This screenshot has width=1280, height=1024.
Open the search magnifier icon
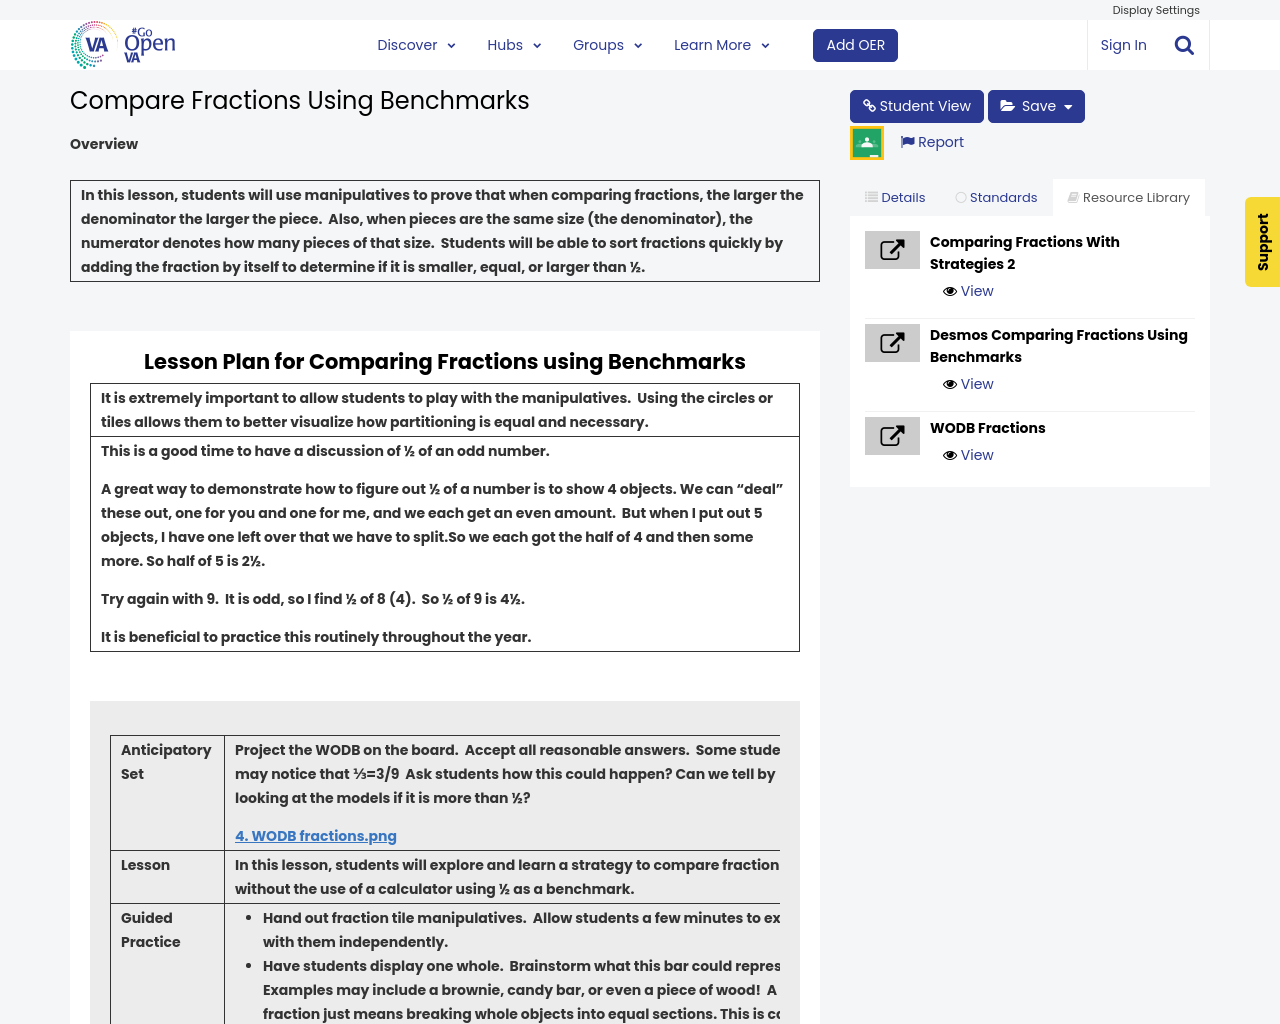[1184, 45]
